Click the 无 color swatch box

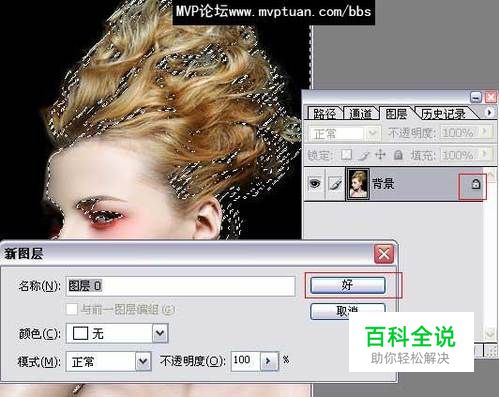pyautogui.click(x=80, y=333)
